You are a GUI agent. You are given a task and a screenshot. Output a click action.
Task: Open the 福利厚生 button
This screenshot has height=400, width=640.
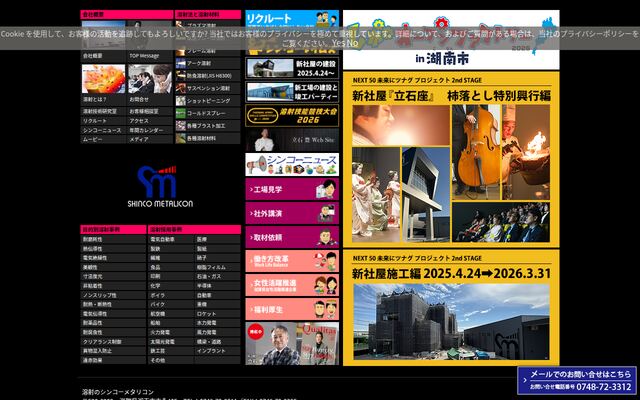coord(292,309)
